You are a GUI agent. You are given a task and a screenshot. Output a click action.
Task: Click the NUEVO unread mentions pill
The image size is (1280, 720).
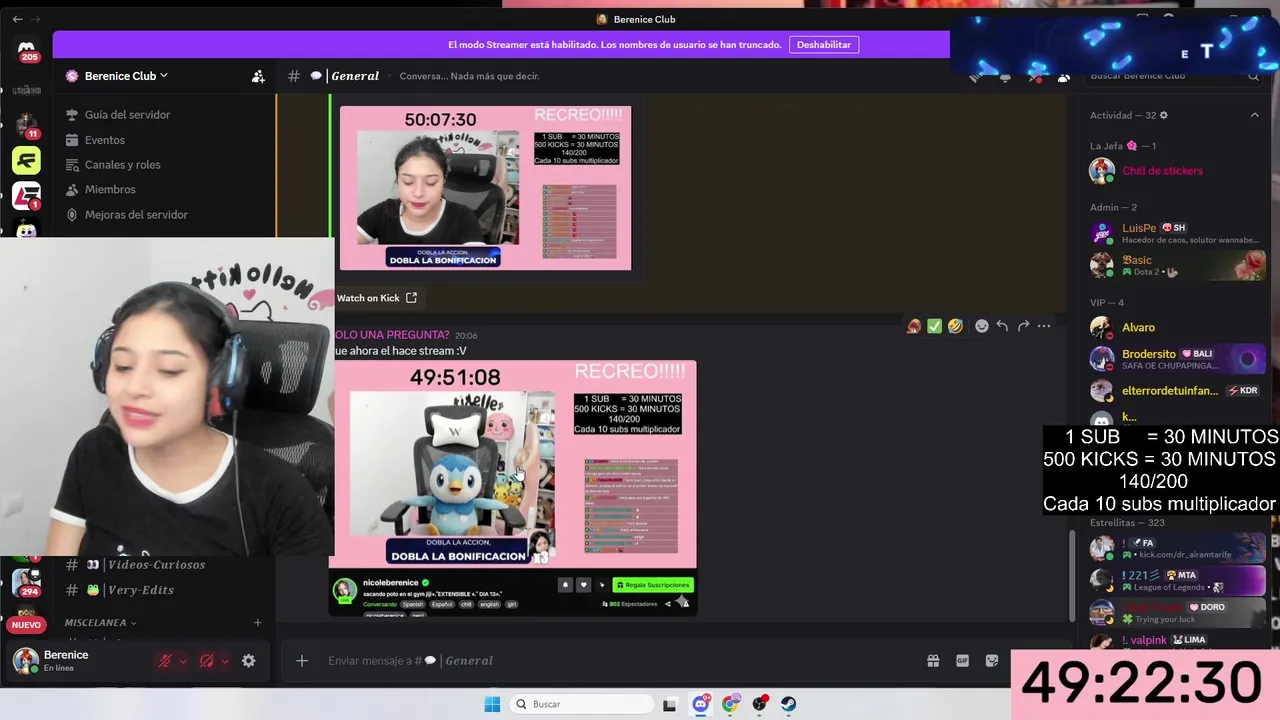click(x=26, y=625)
